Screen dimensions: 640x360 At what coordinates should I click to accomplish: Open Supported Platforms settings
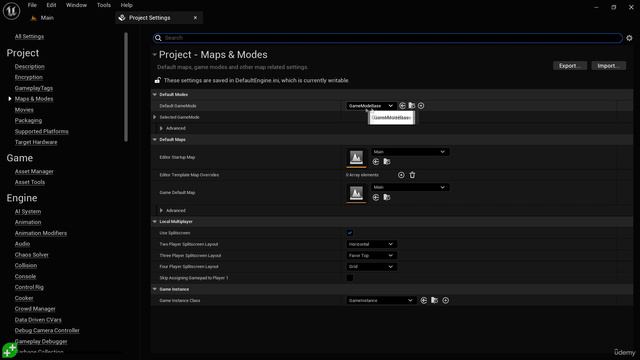click(x=41, y=131)
